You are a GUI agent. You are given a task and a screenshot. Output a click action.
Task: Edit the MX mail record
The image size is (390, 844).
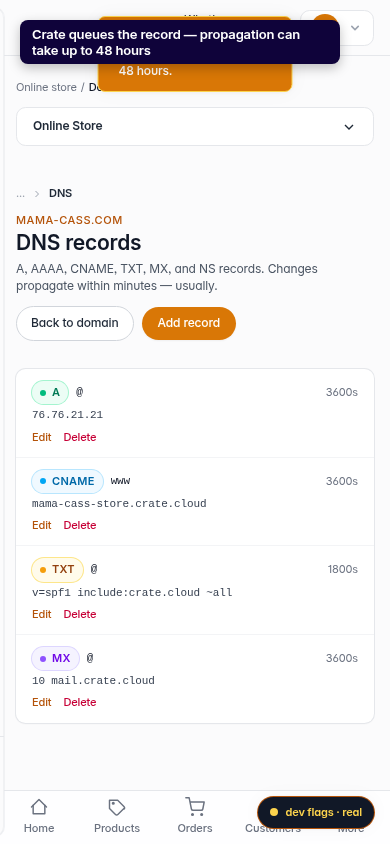coord(42,702)
